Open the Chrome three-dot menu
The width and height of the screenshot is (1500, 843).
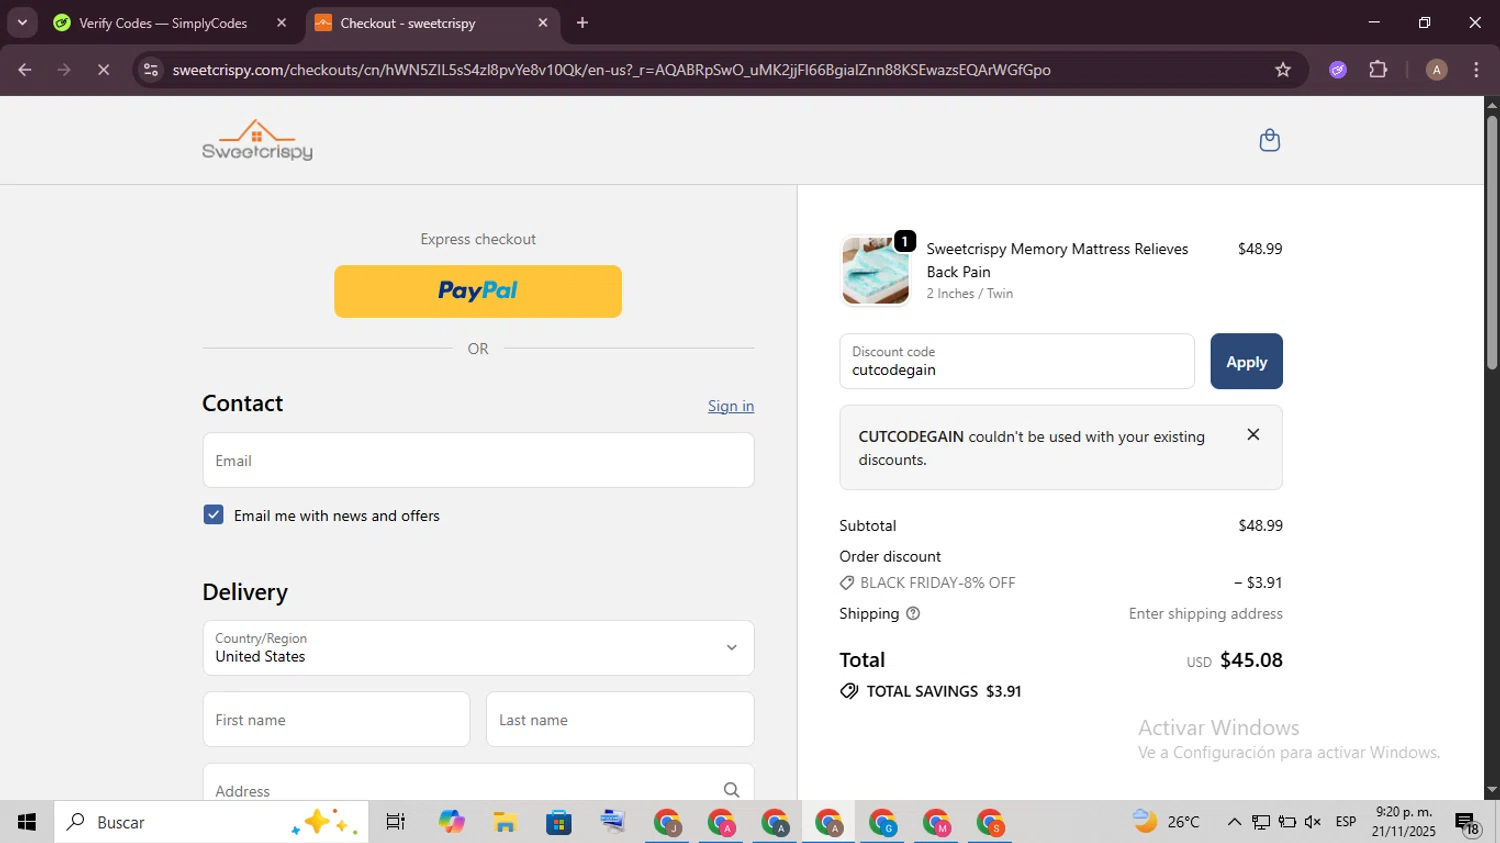click(1476, 69)
